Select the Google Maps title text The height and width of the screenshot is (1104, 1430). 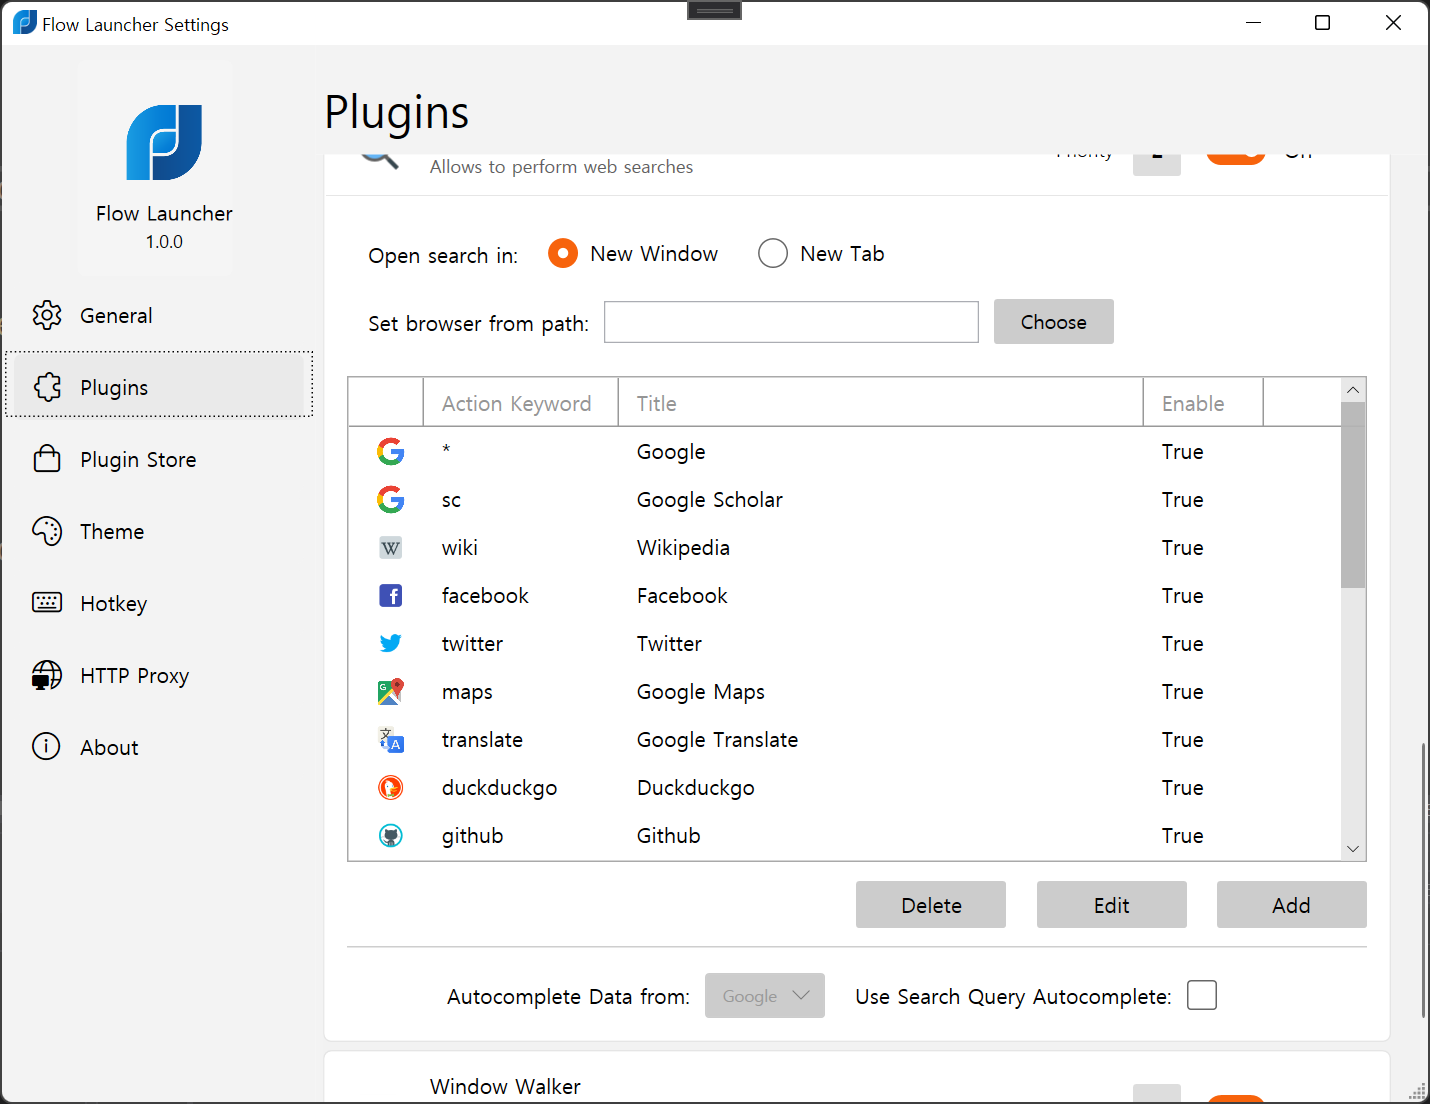(701, 692)
